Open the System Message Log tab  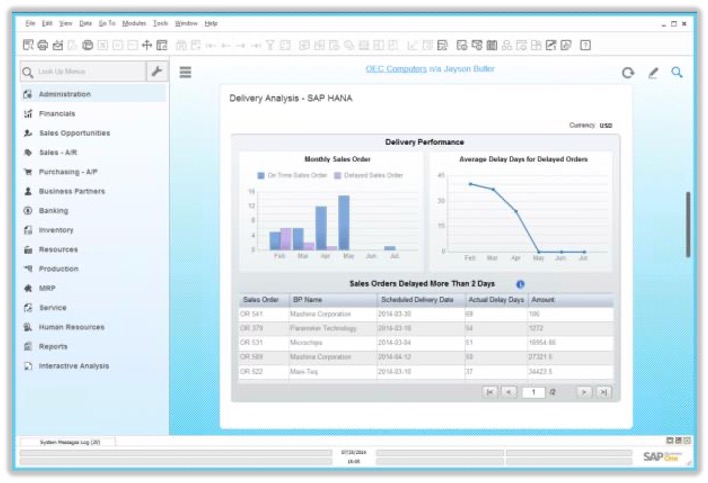(70, 442)
